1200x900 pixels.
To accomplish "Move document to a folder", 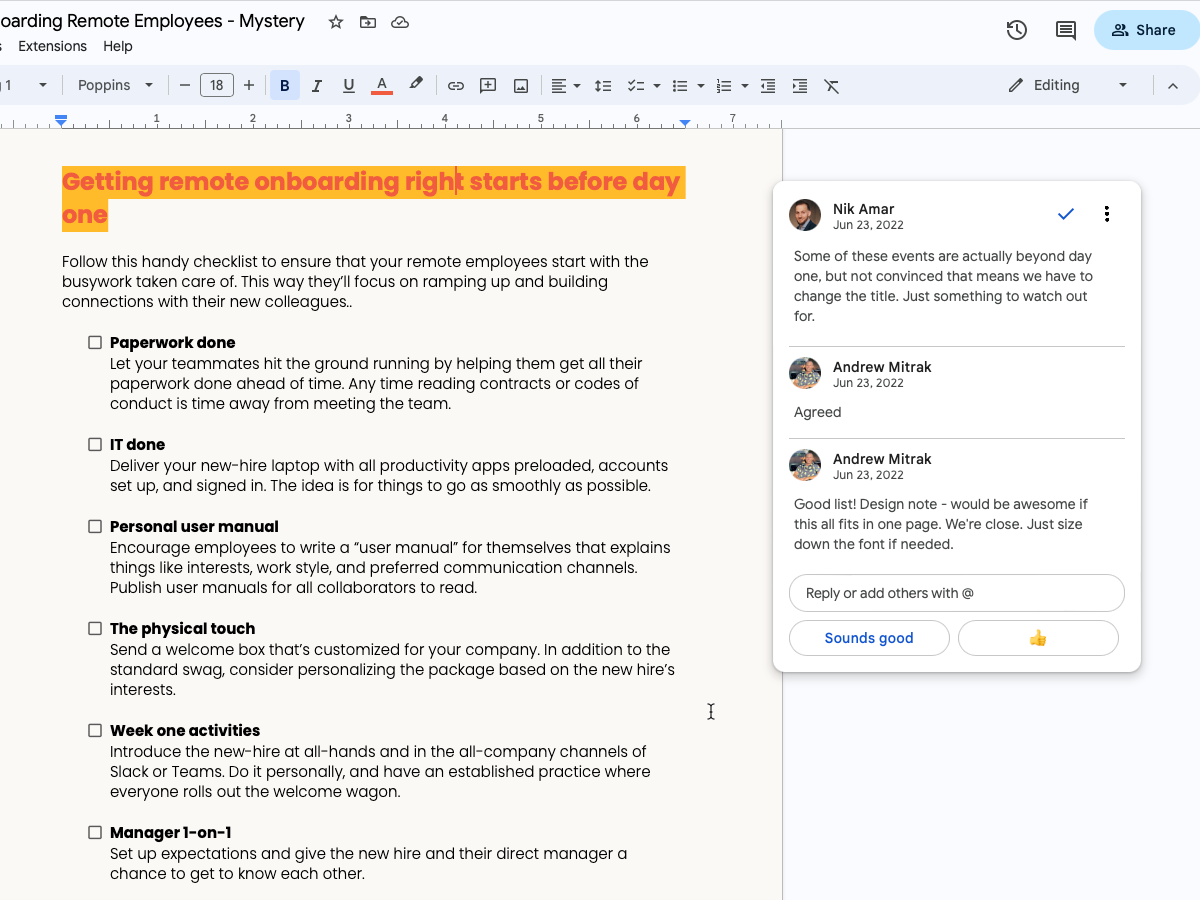I will pos(368,22).
